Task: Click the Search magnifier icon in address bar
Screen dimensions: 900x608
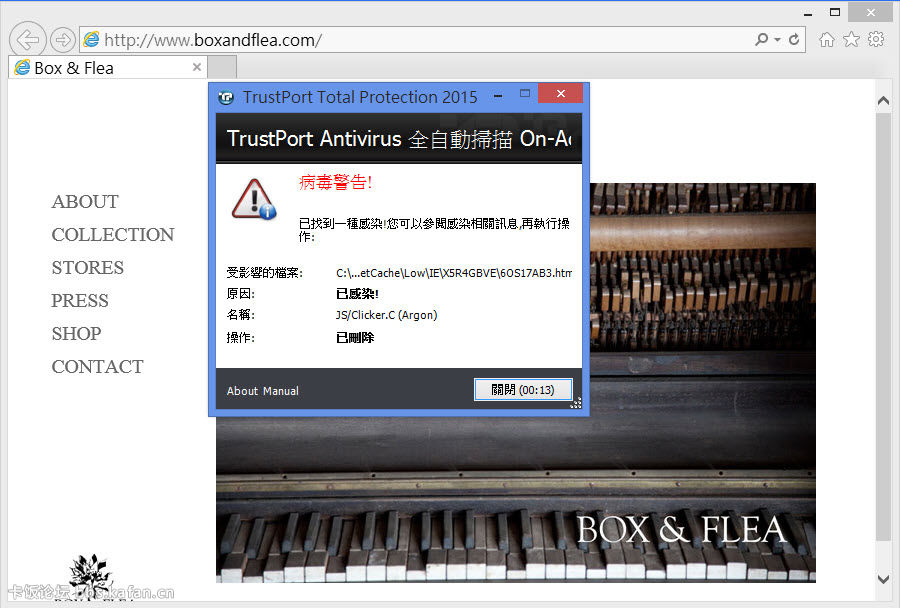Action: pos(762,40)
